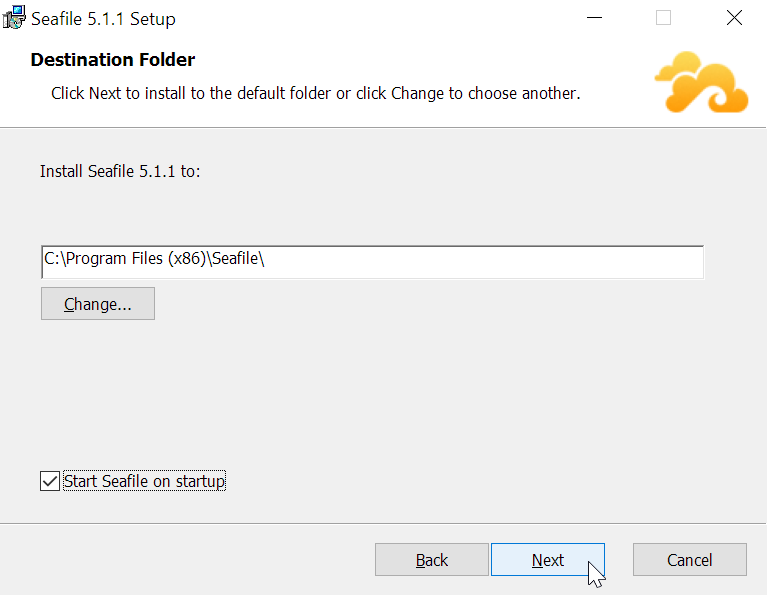
Task: Focus the install path input field
Action: [372, 262]
